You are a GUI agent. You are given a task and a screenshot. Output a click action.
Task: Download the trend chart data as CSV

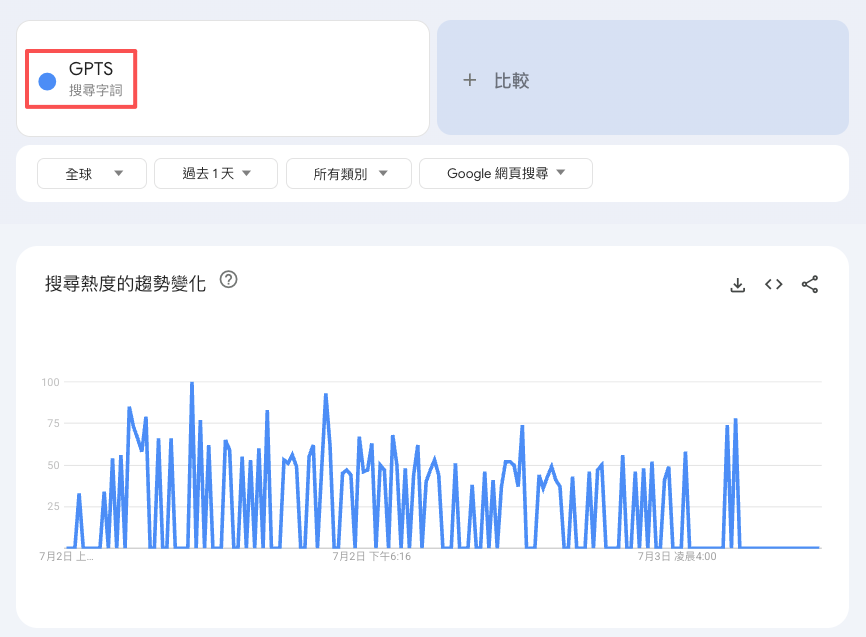tap(737, 285)
